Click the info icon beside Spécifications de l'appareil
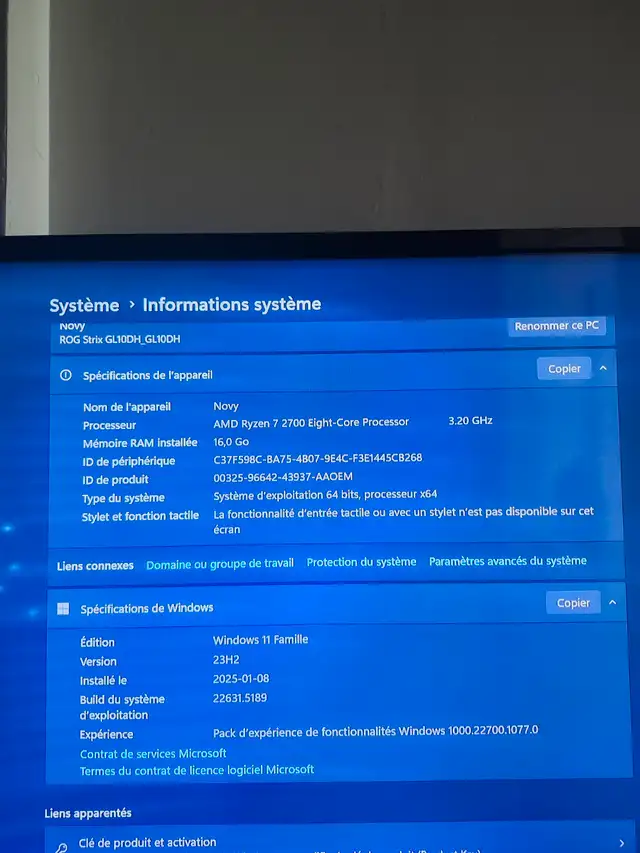The height and width of the screenshot is (853, 640). click(x=66, y=375)
